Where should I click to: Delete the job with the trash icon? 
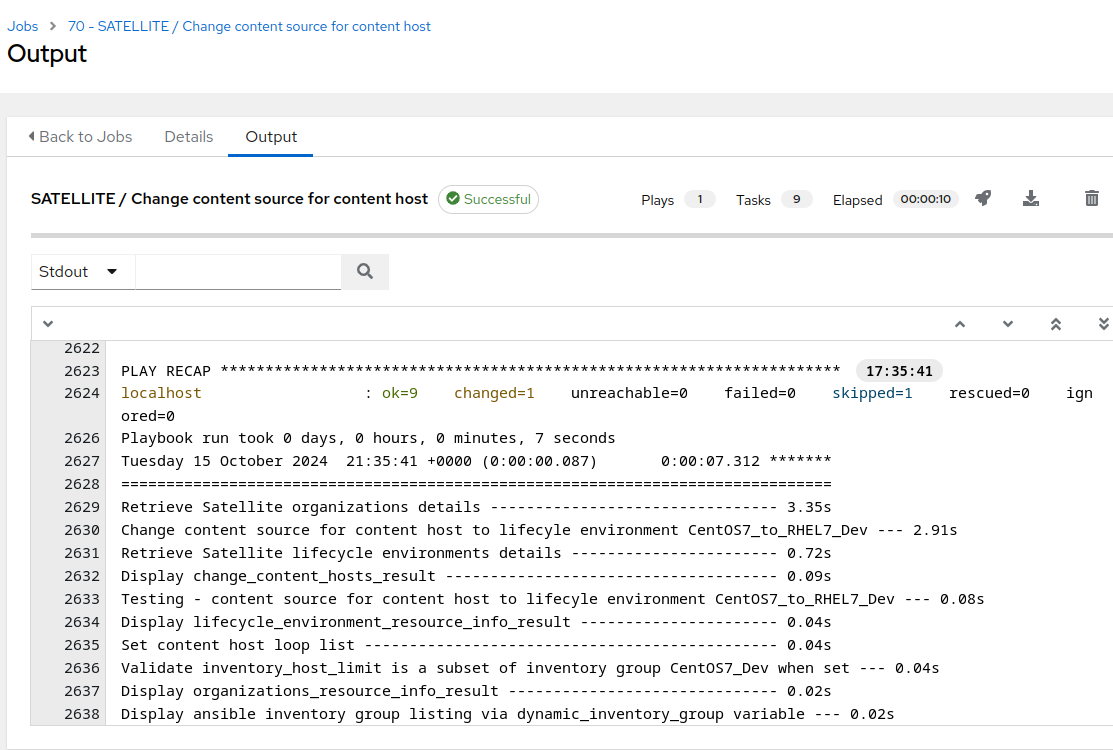1092,199
